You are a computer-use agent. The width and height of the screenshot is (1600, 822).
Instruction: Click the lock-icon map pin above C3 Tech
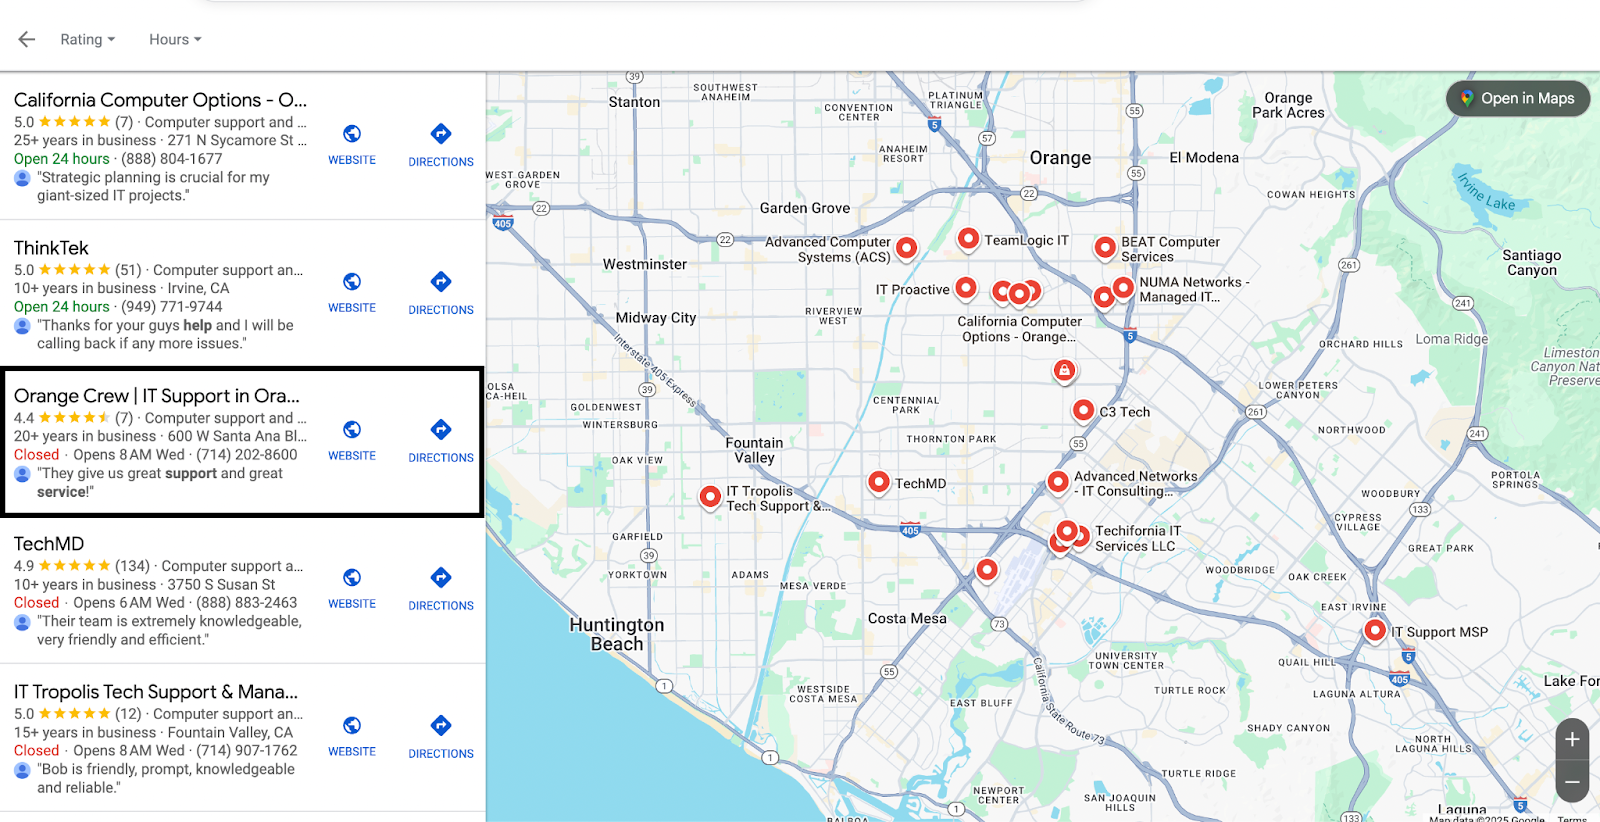click(1064, 370)
